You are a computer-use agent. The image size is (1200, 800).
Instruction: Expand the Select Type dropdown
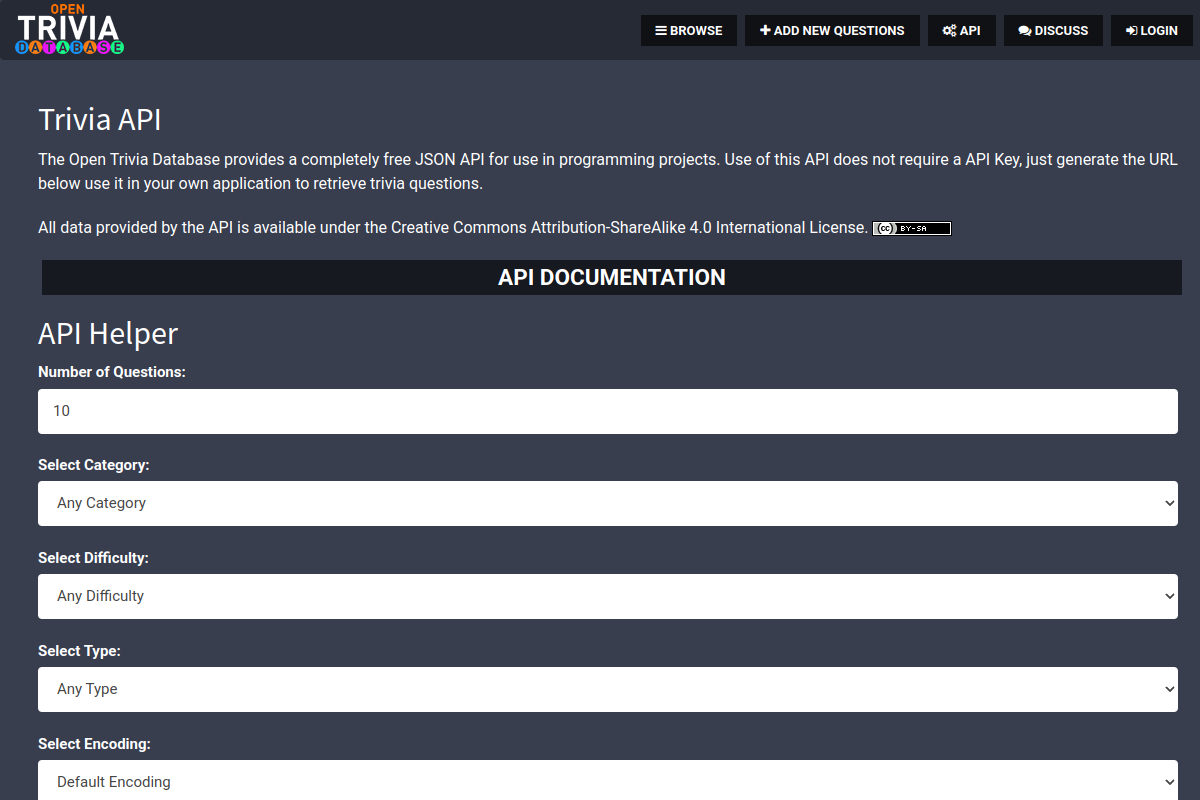click(x=608, y=689)
